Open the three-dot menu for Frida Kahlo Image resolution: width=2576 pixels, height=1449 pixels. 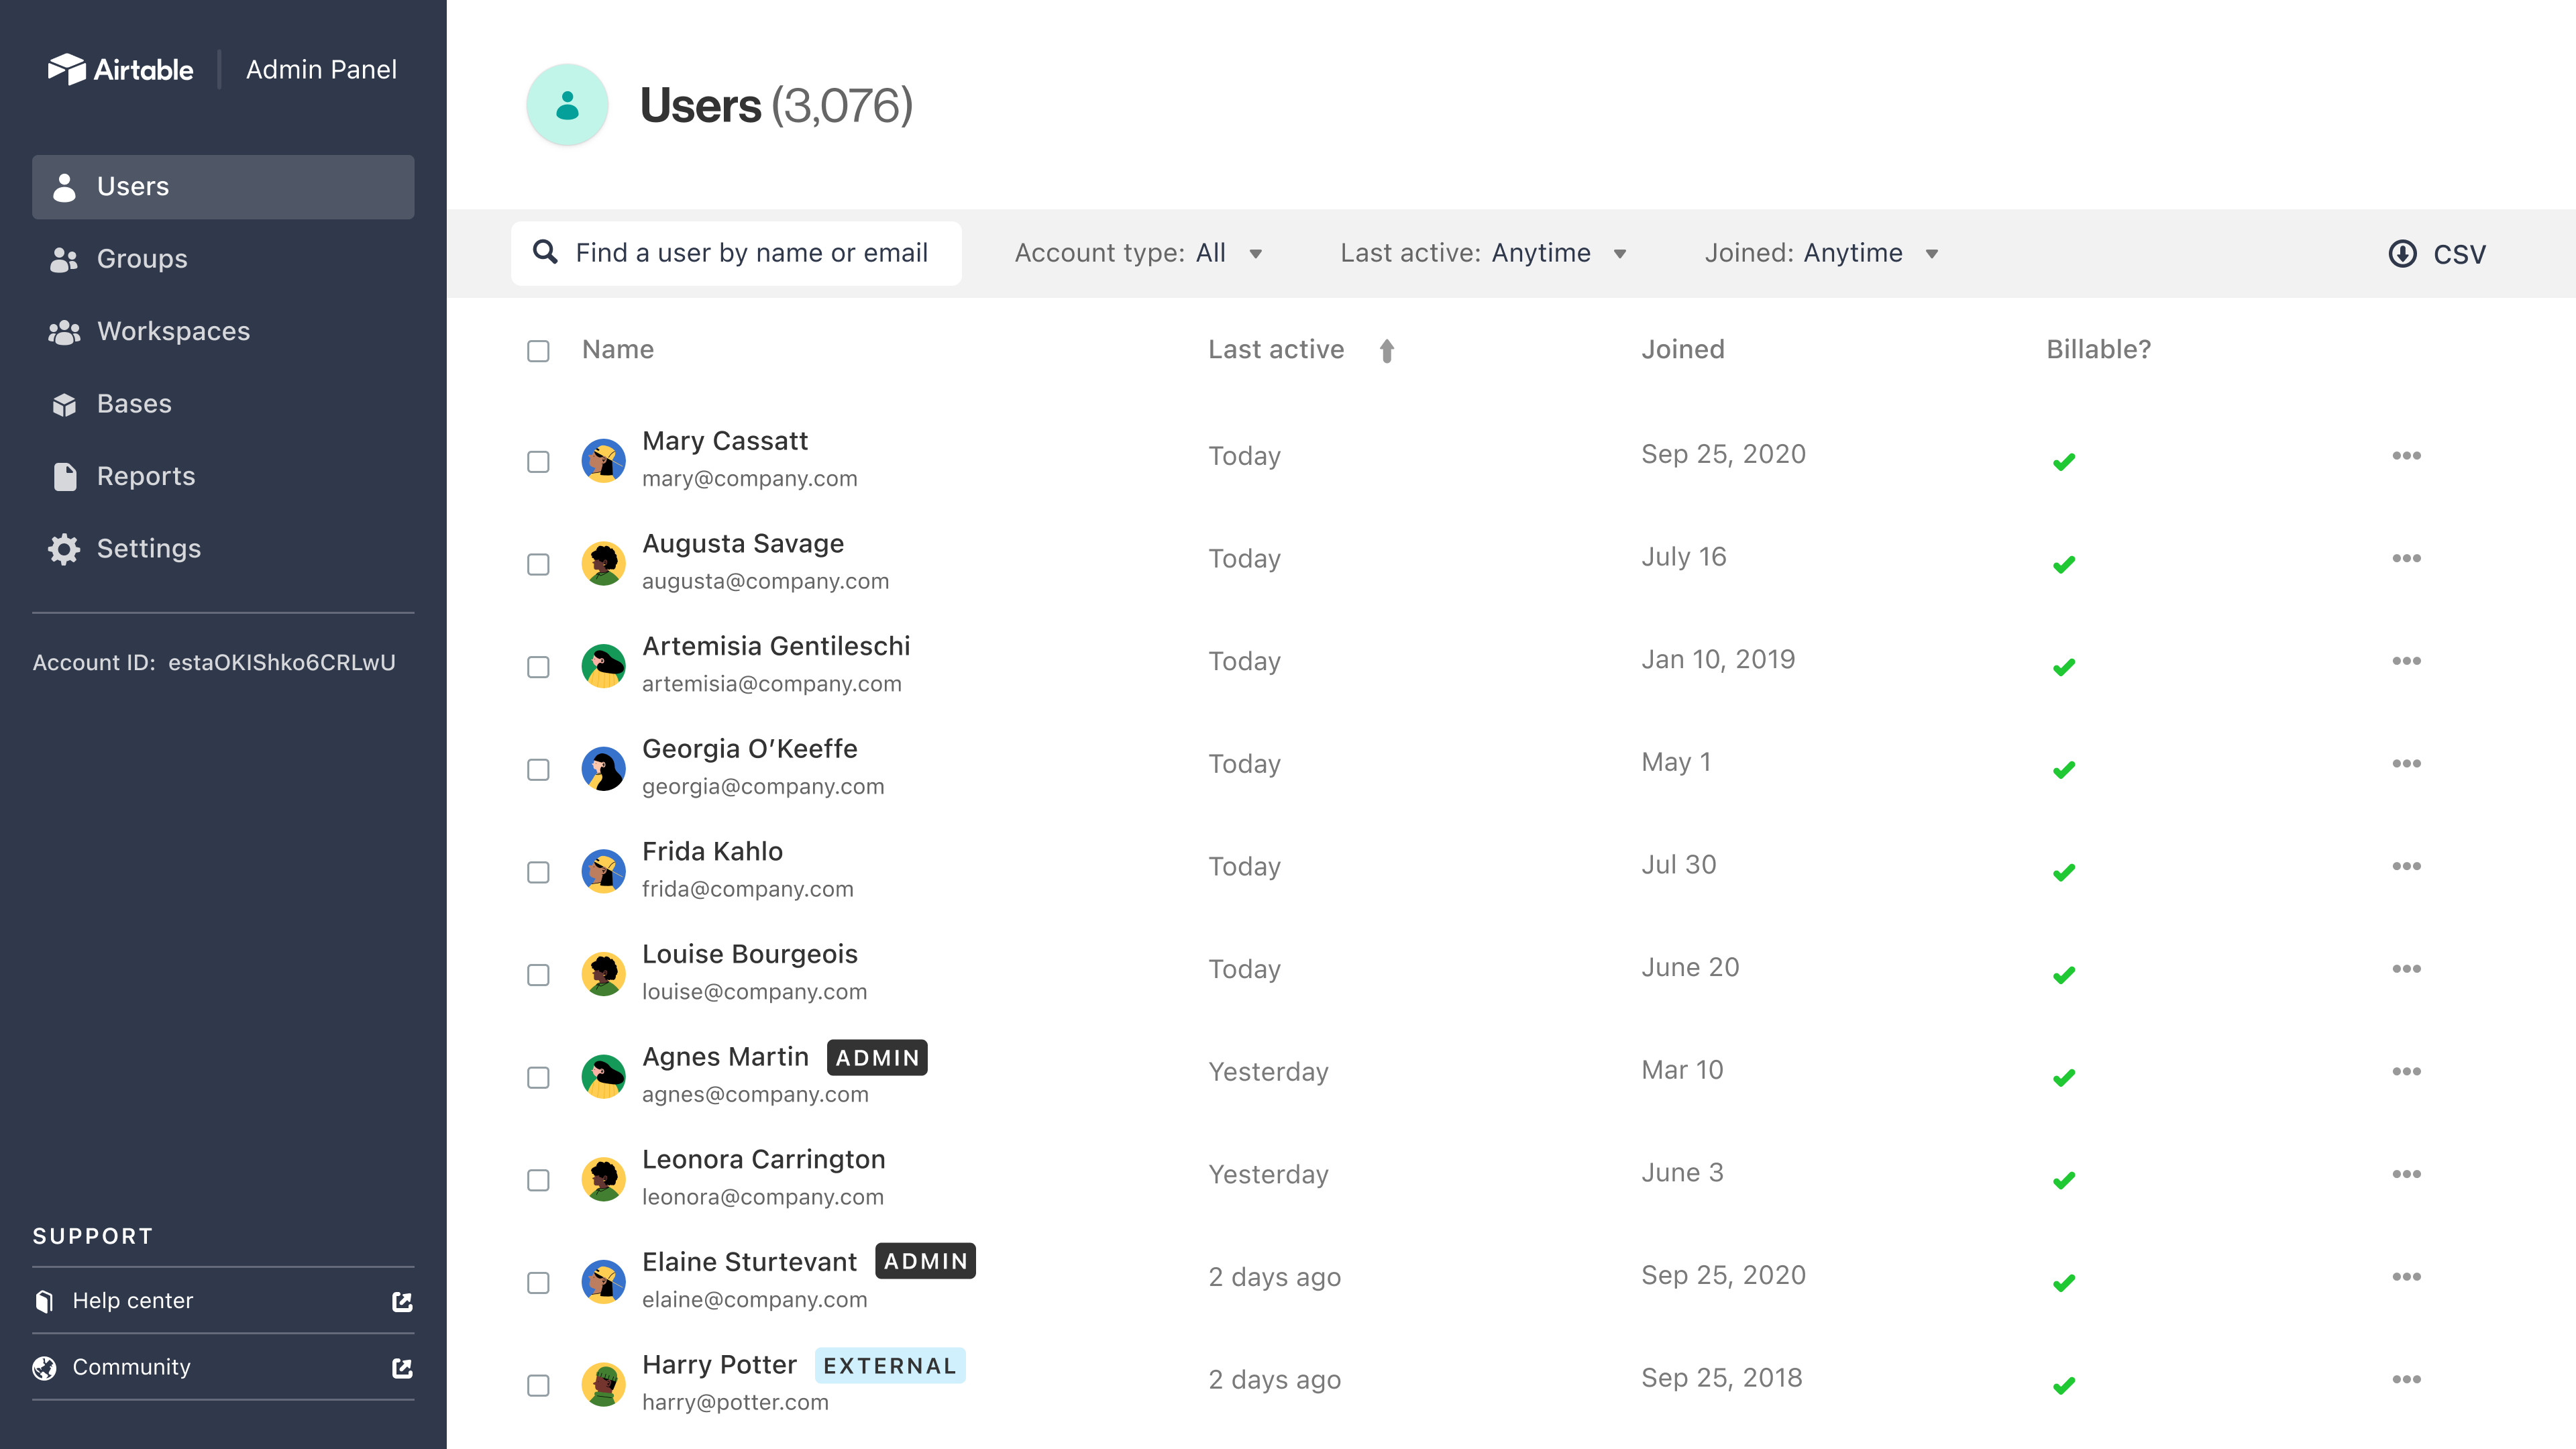point(2406,866)
